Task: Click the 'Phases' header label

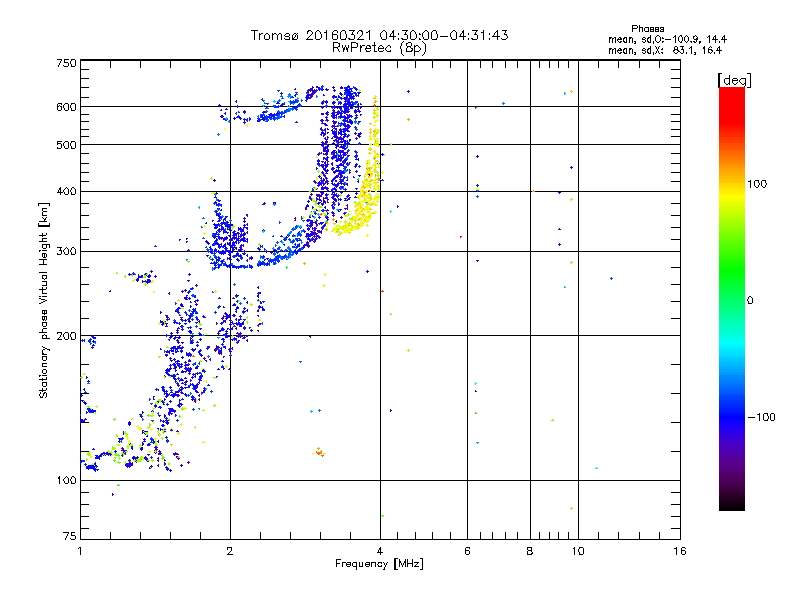Action: (x=647, y=29)
